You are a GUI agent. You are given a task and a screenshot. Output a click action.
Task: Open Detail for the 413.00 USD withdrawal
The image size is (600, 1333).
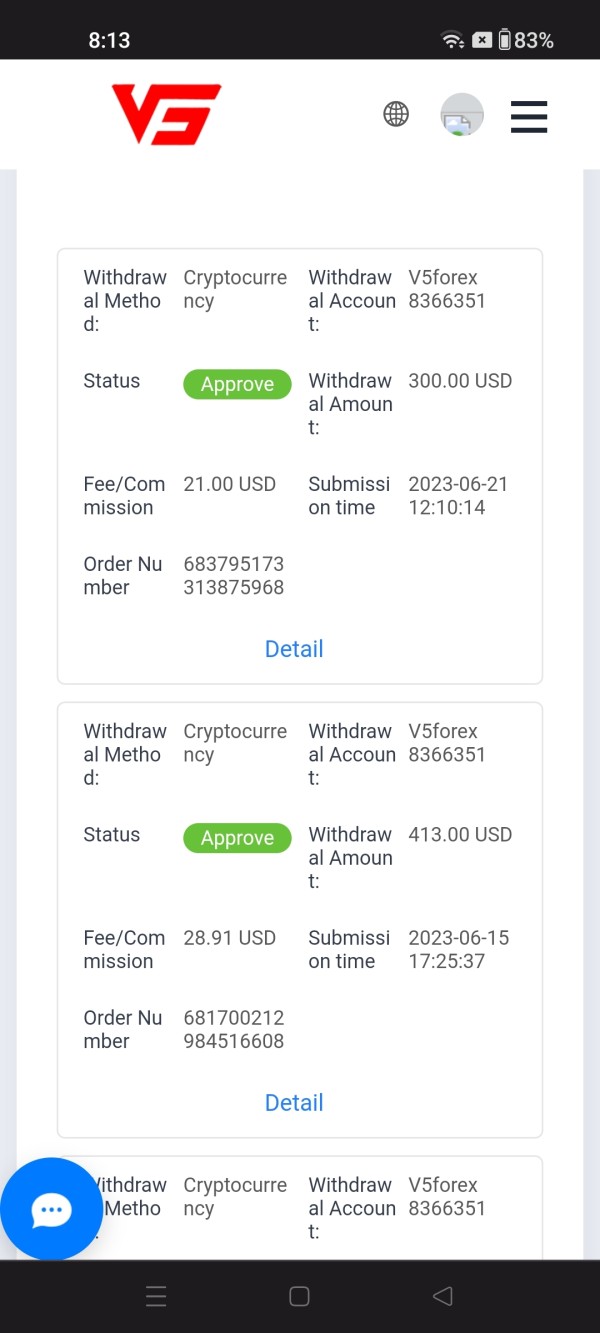(x=294, y=1103)
